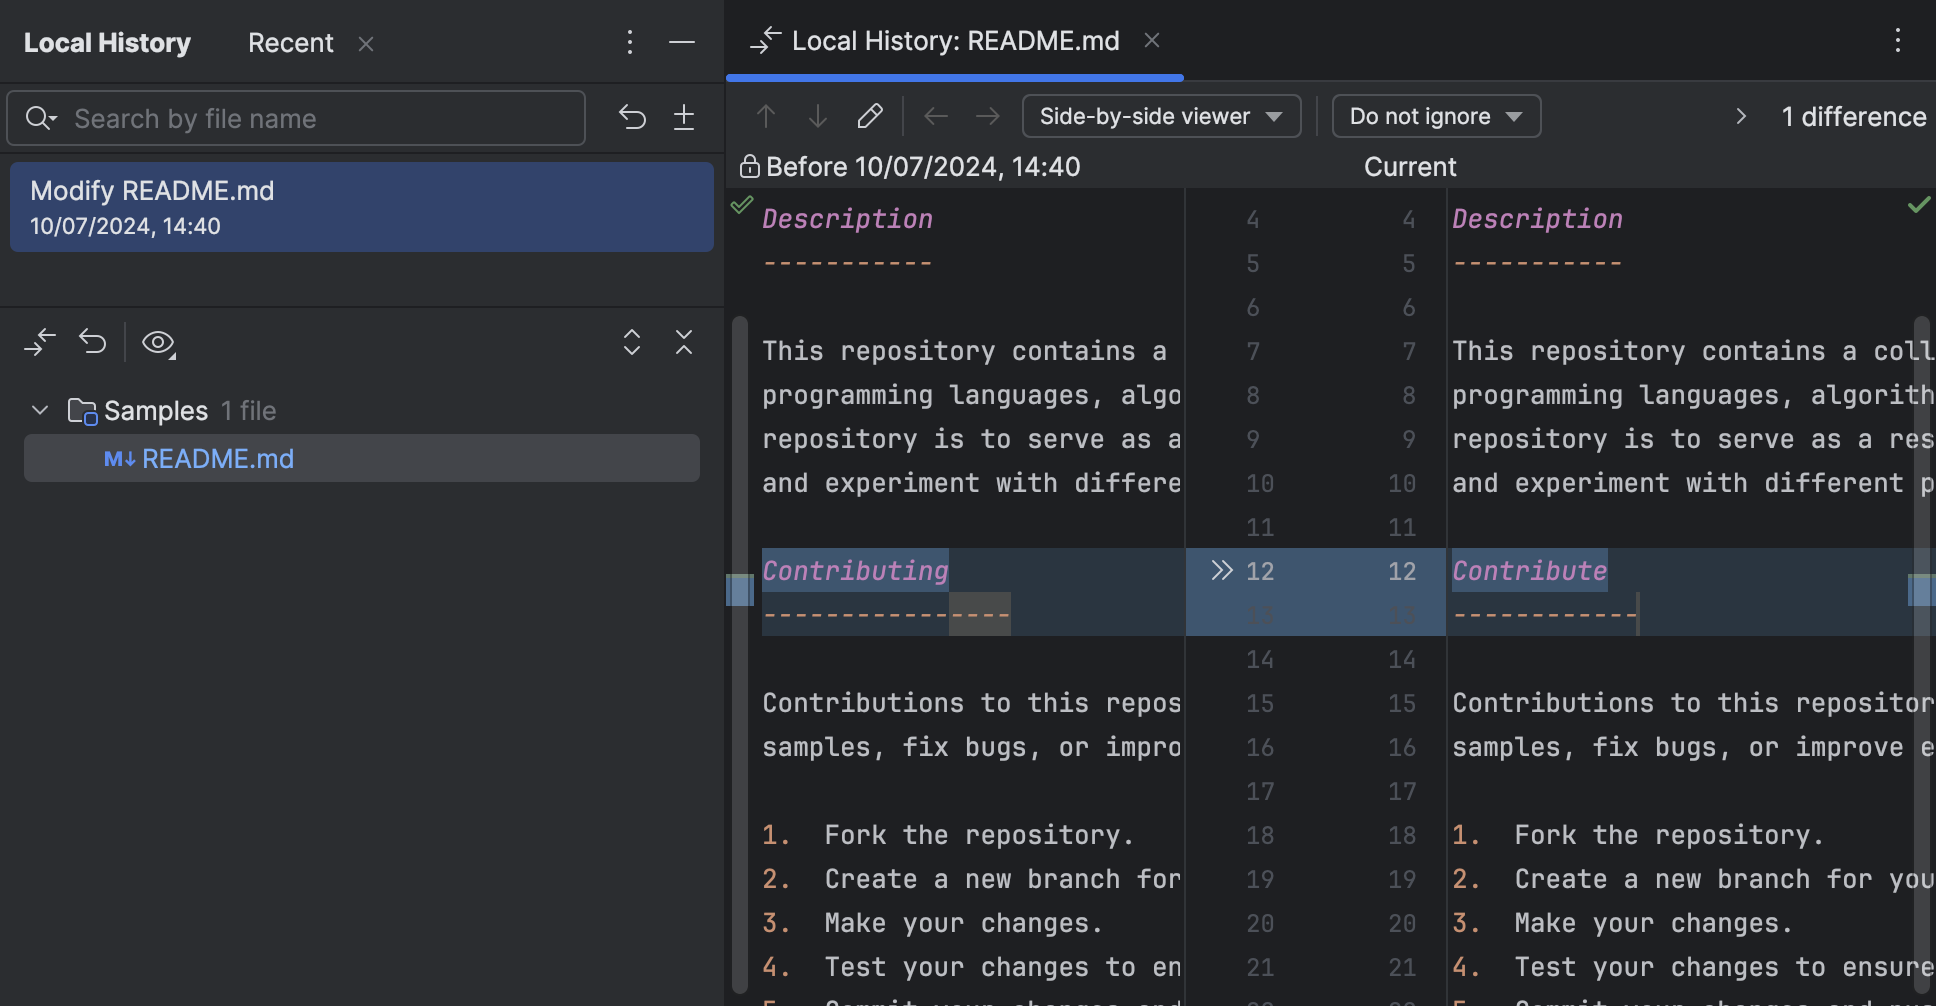The width and height of the screenshot is (1936, 1006).
Task: Navigate back with the left arrow icon
Action: coord(936,116)
